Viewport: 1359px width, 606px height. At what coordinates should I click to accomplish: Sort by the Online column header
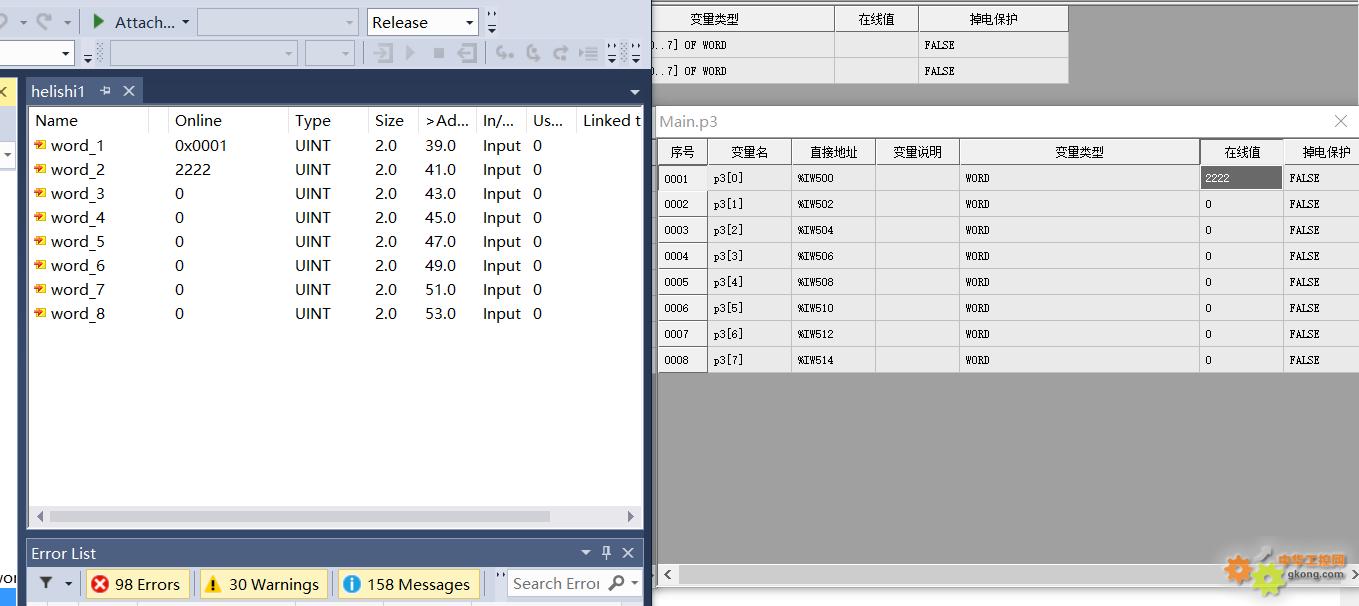(198, 120)
